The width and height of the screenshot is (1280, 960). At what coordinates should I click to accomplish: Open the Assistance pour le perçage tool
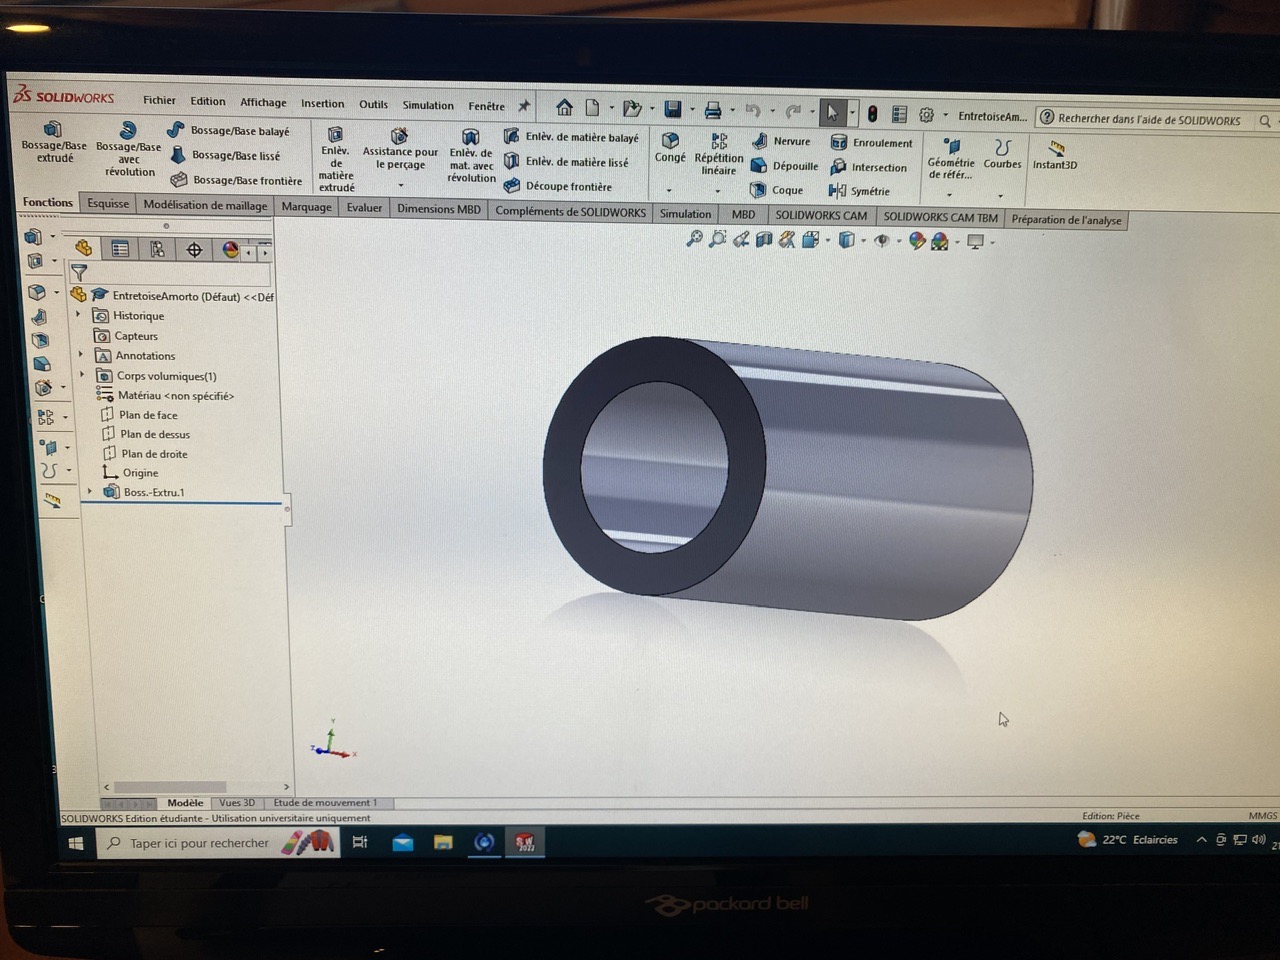pos(400,148)
